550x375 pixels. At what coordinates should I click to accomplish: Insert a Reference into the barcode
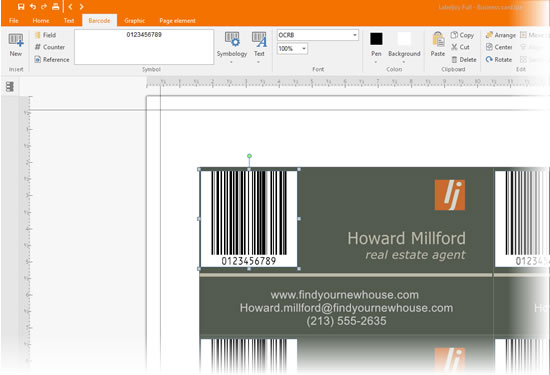point(52,60)
